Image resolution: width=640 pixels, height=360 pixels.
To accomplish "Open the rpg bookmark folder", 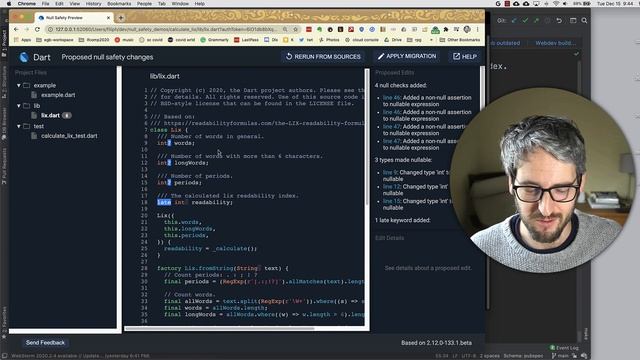I will pos(414,40).
